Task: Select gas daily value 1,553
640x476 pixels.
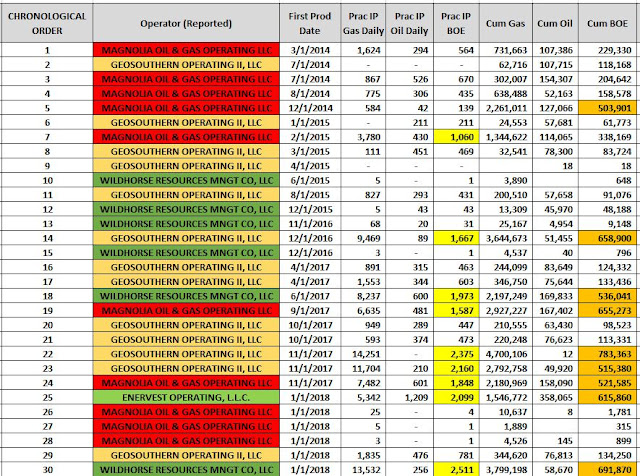Action: click(x=363, y=282)
